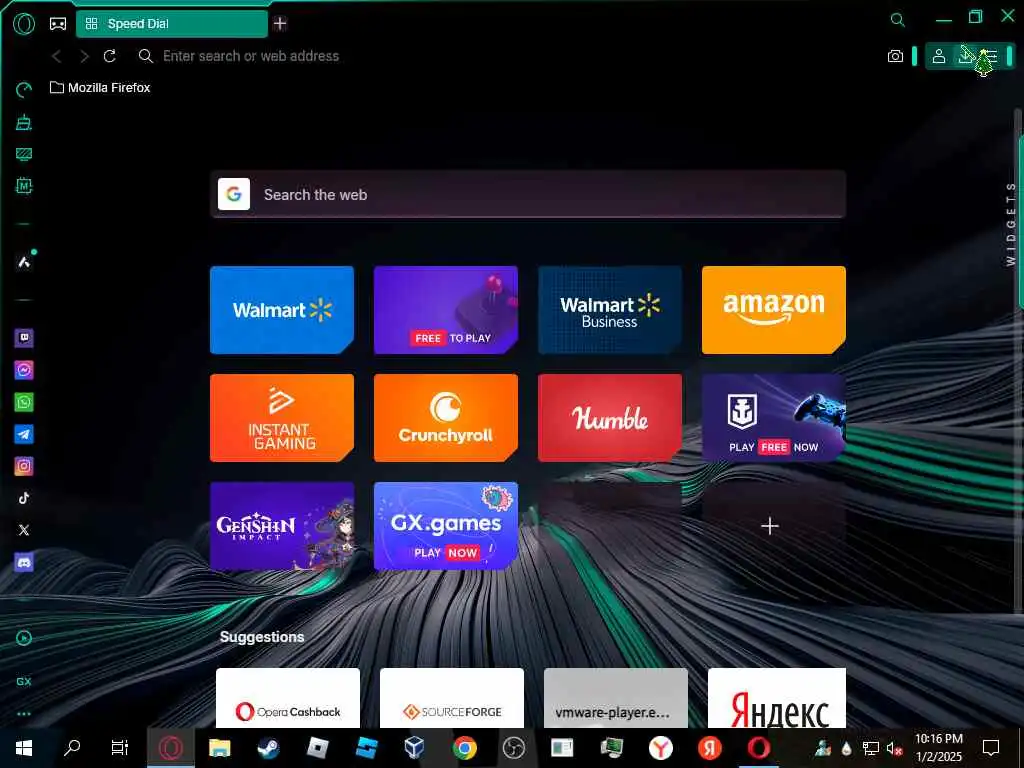
Task: Open Twitch in the sidebar
Action: (24, 338)
